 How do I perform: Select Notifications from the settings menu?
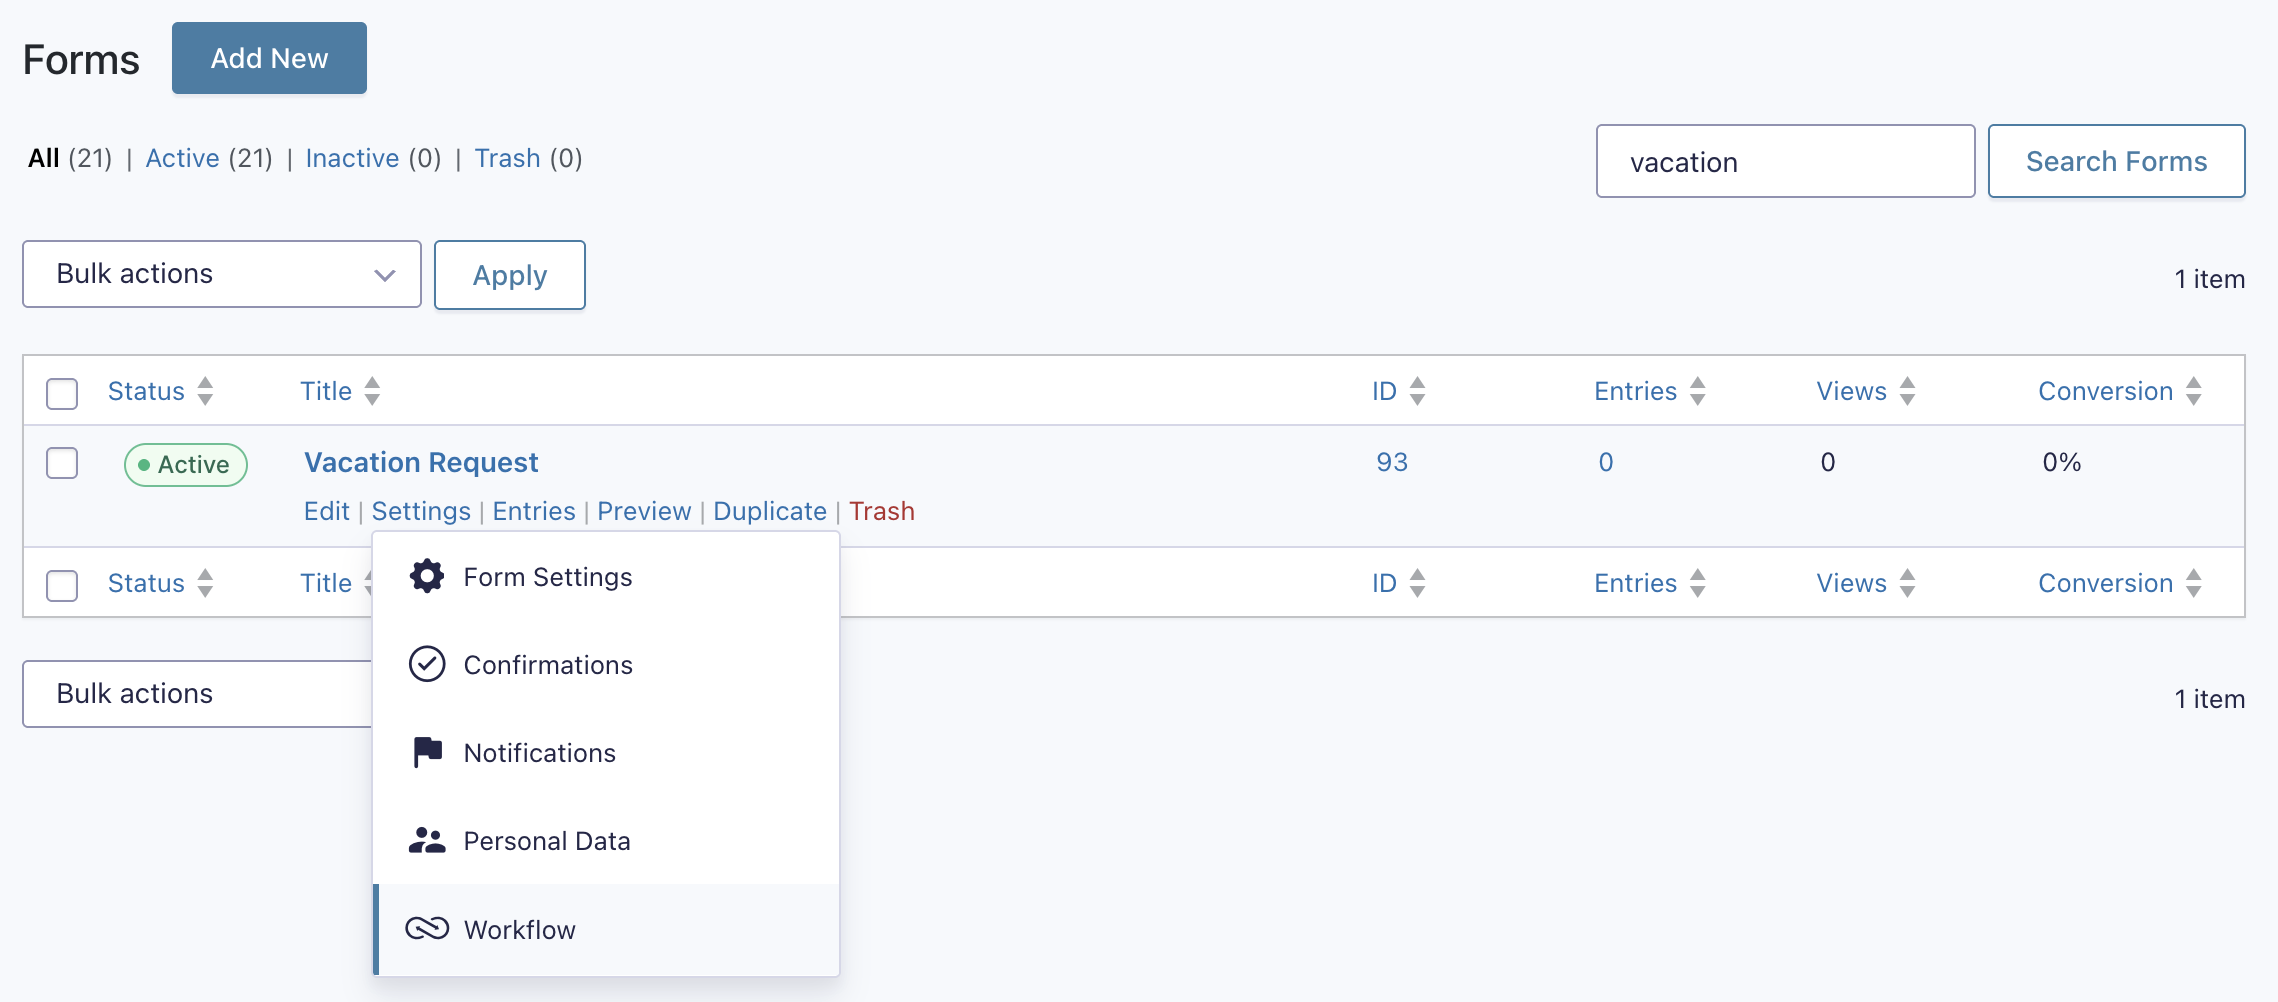pos(539,753)
